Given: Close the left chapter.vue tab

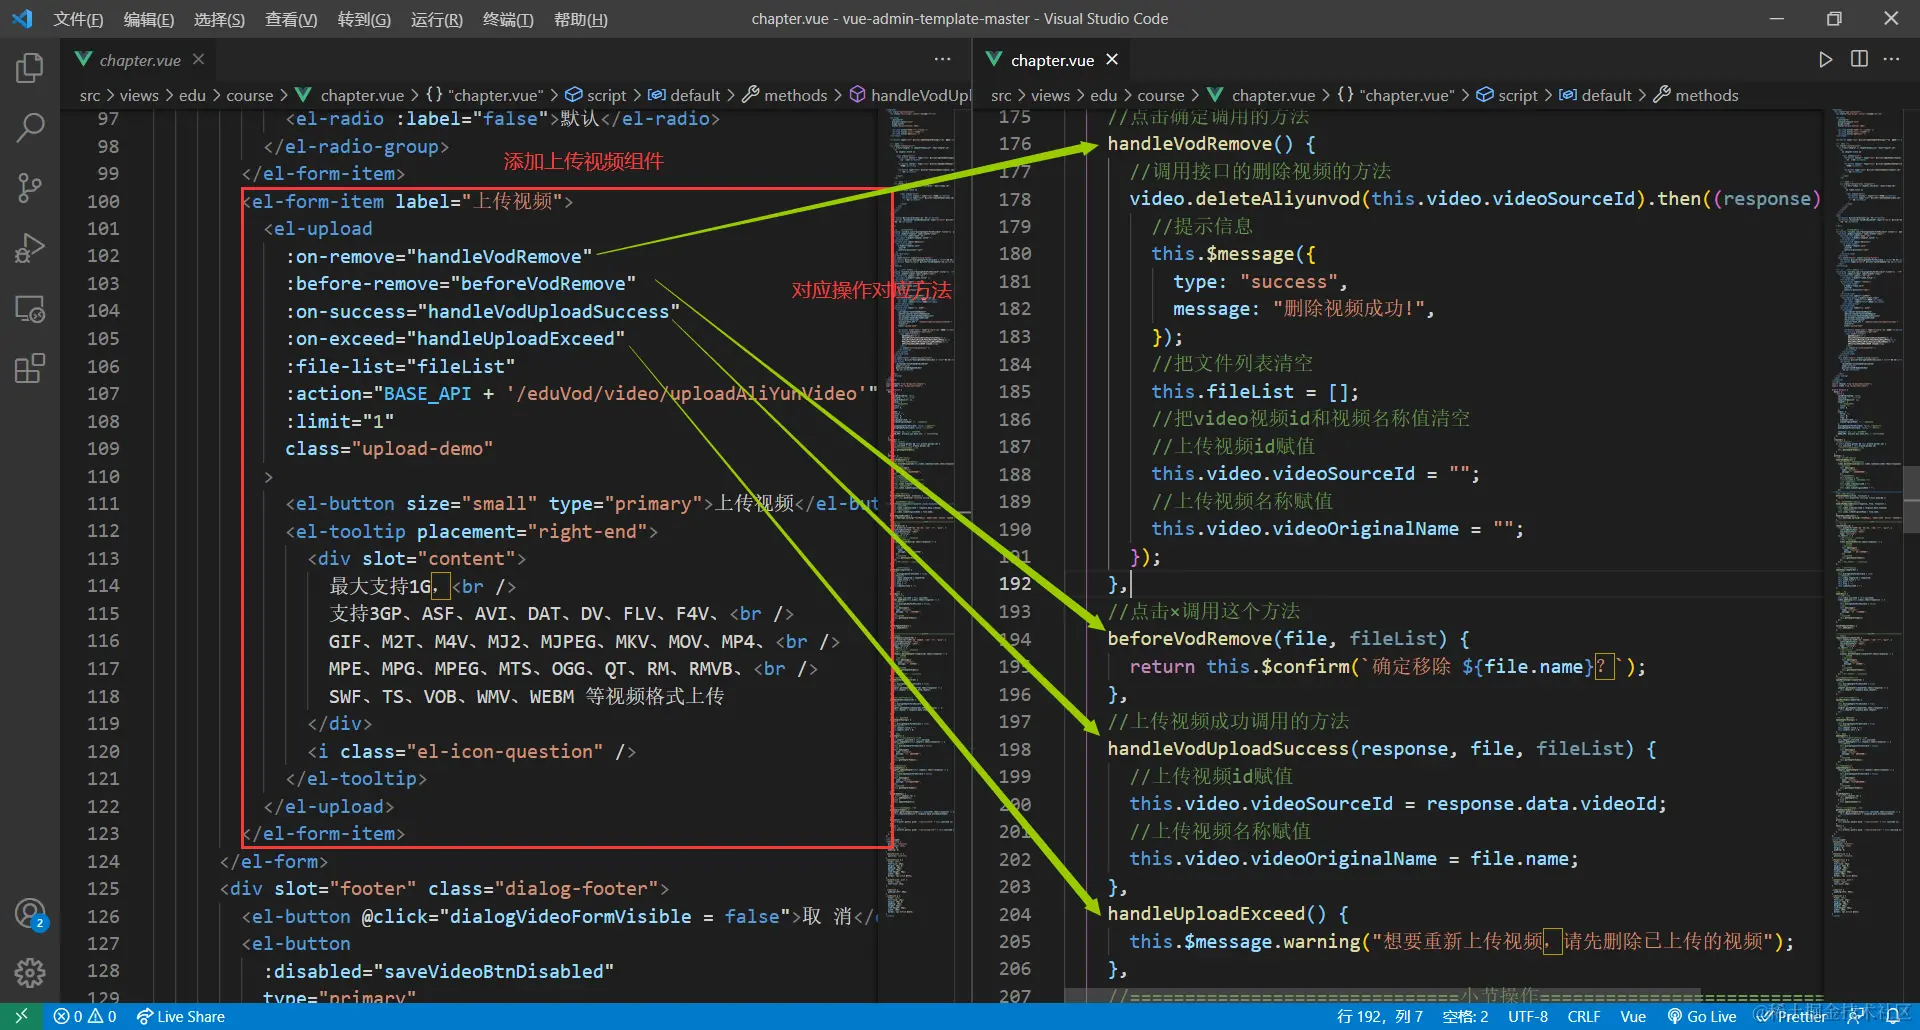Looking at the screenshot, I should pos(199,60).
